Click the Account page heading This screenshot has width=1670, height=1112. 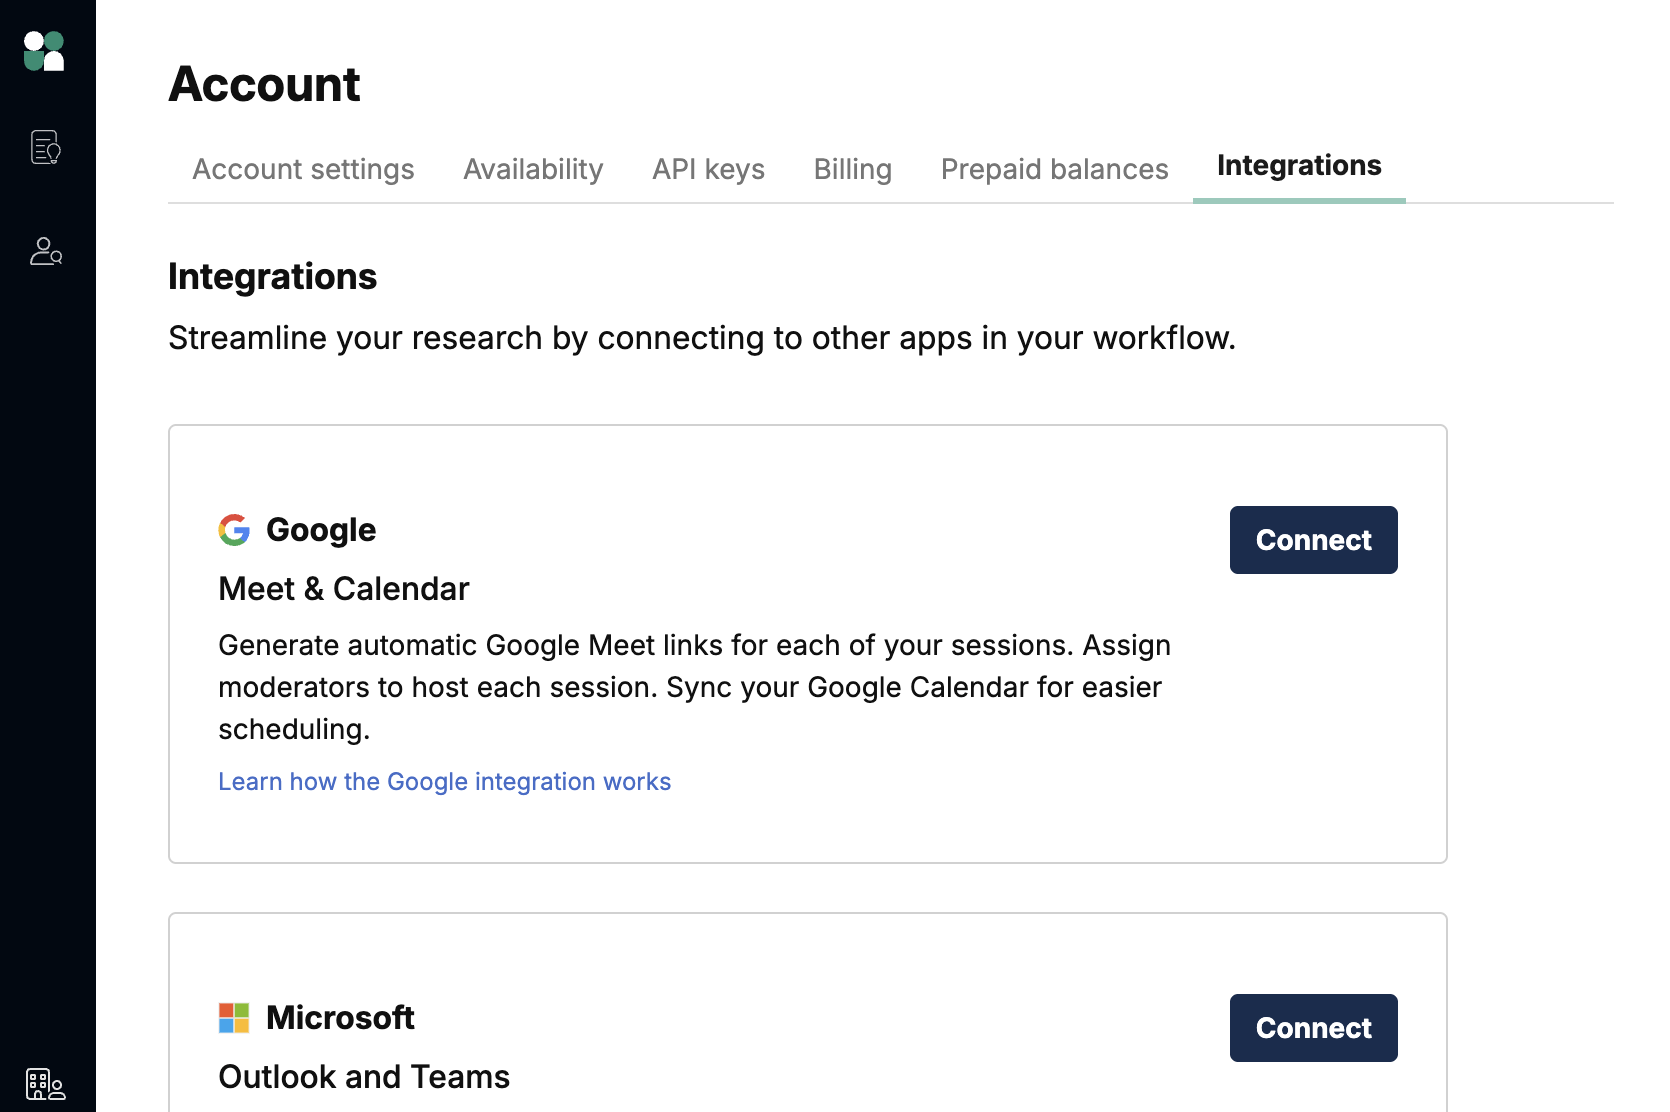264,84
